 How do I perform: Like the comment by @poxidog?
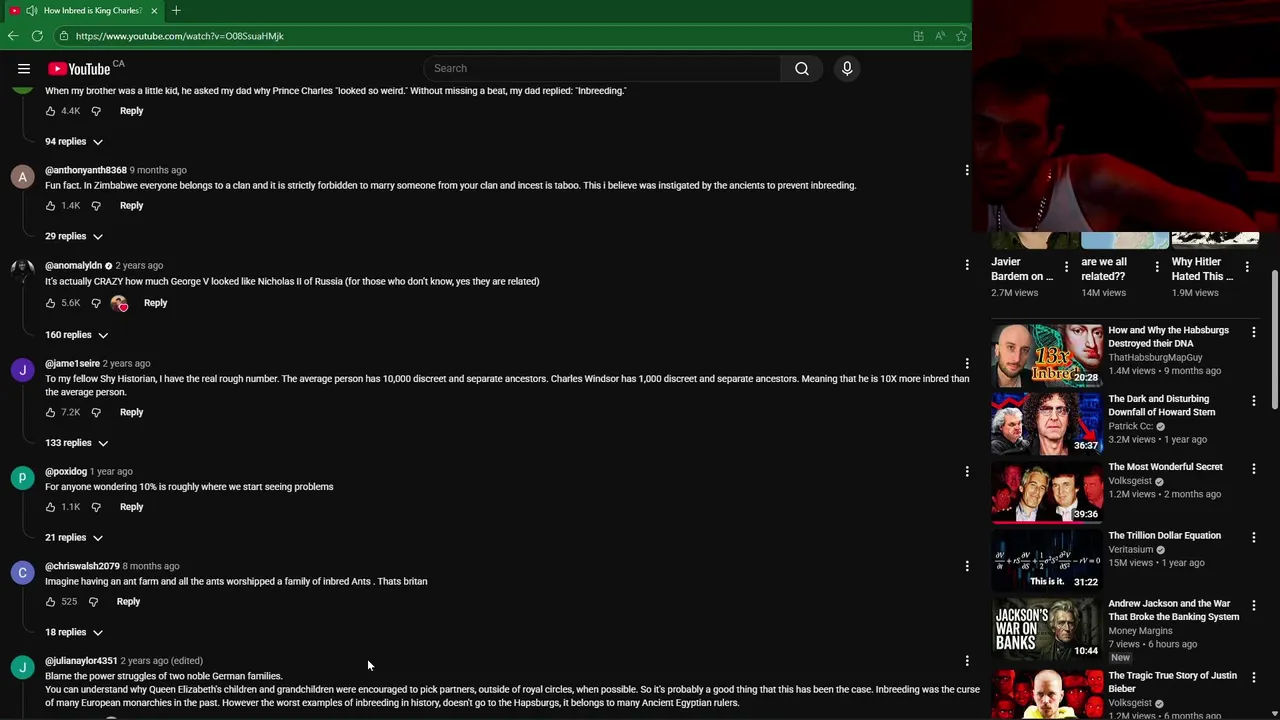click(x=51, y=507)
